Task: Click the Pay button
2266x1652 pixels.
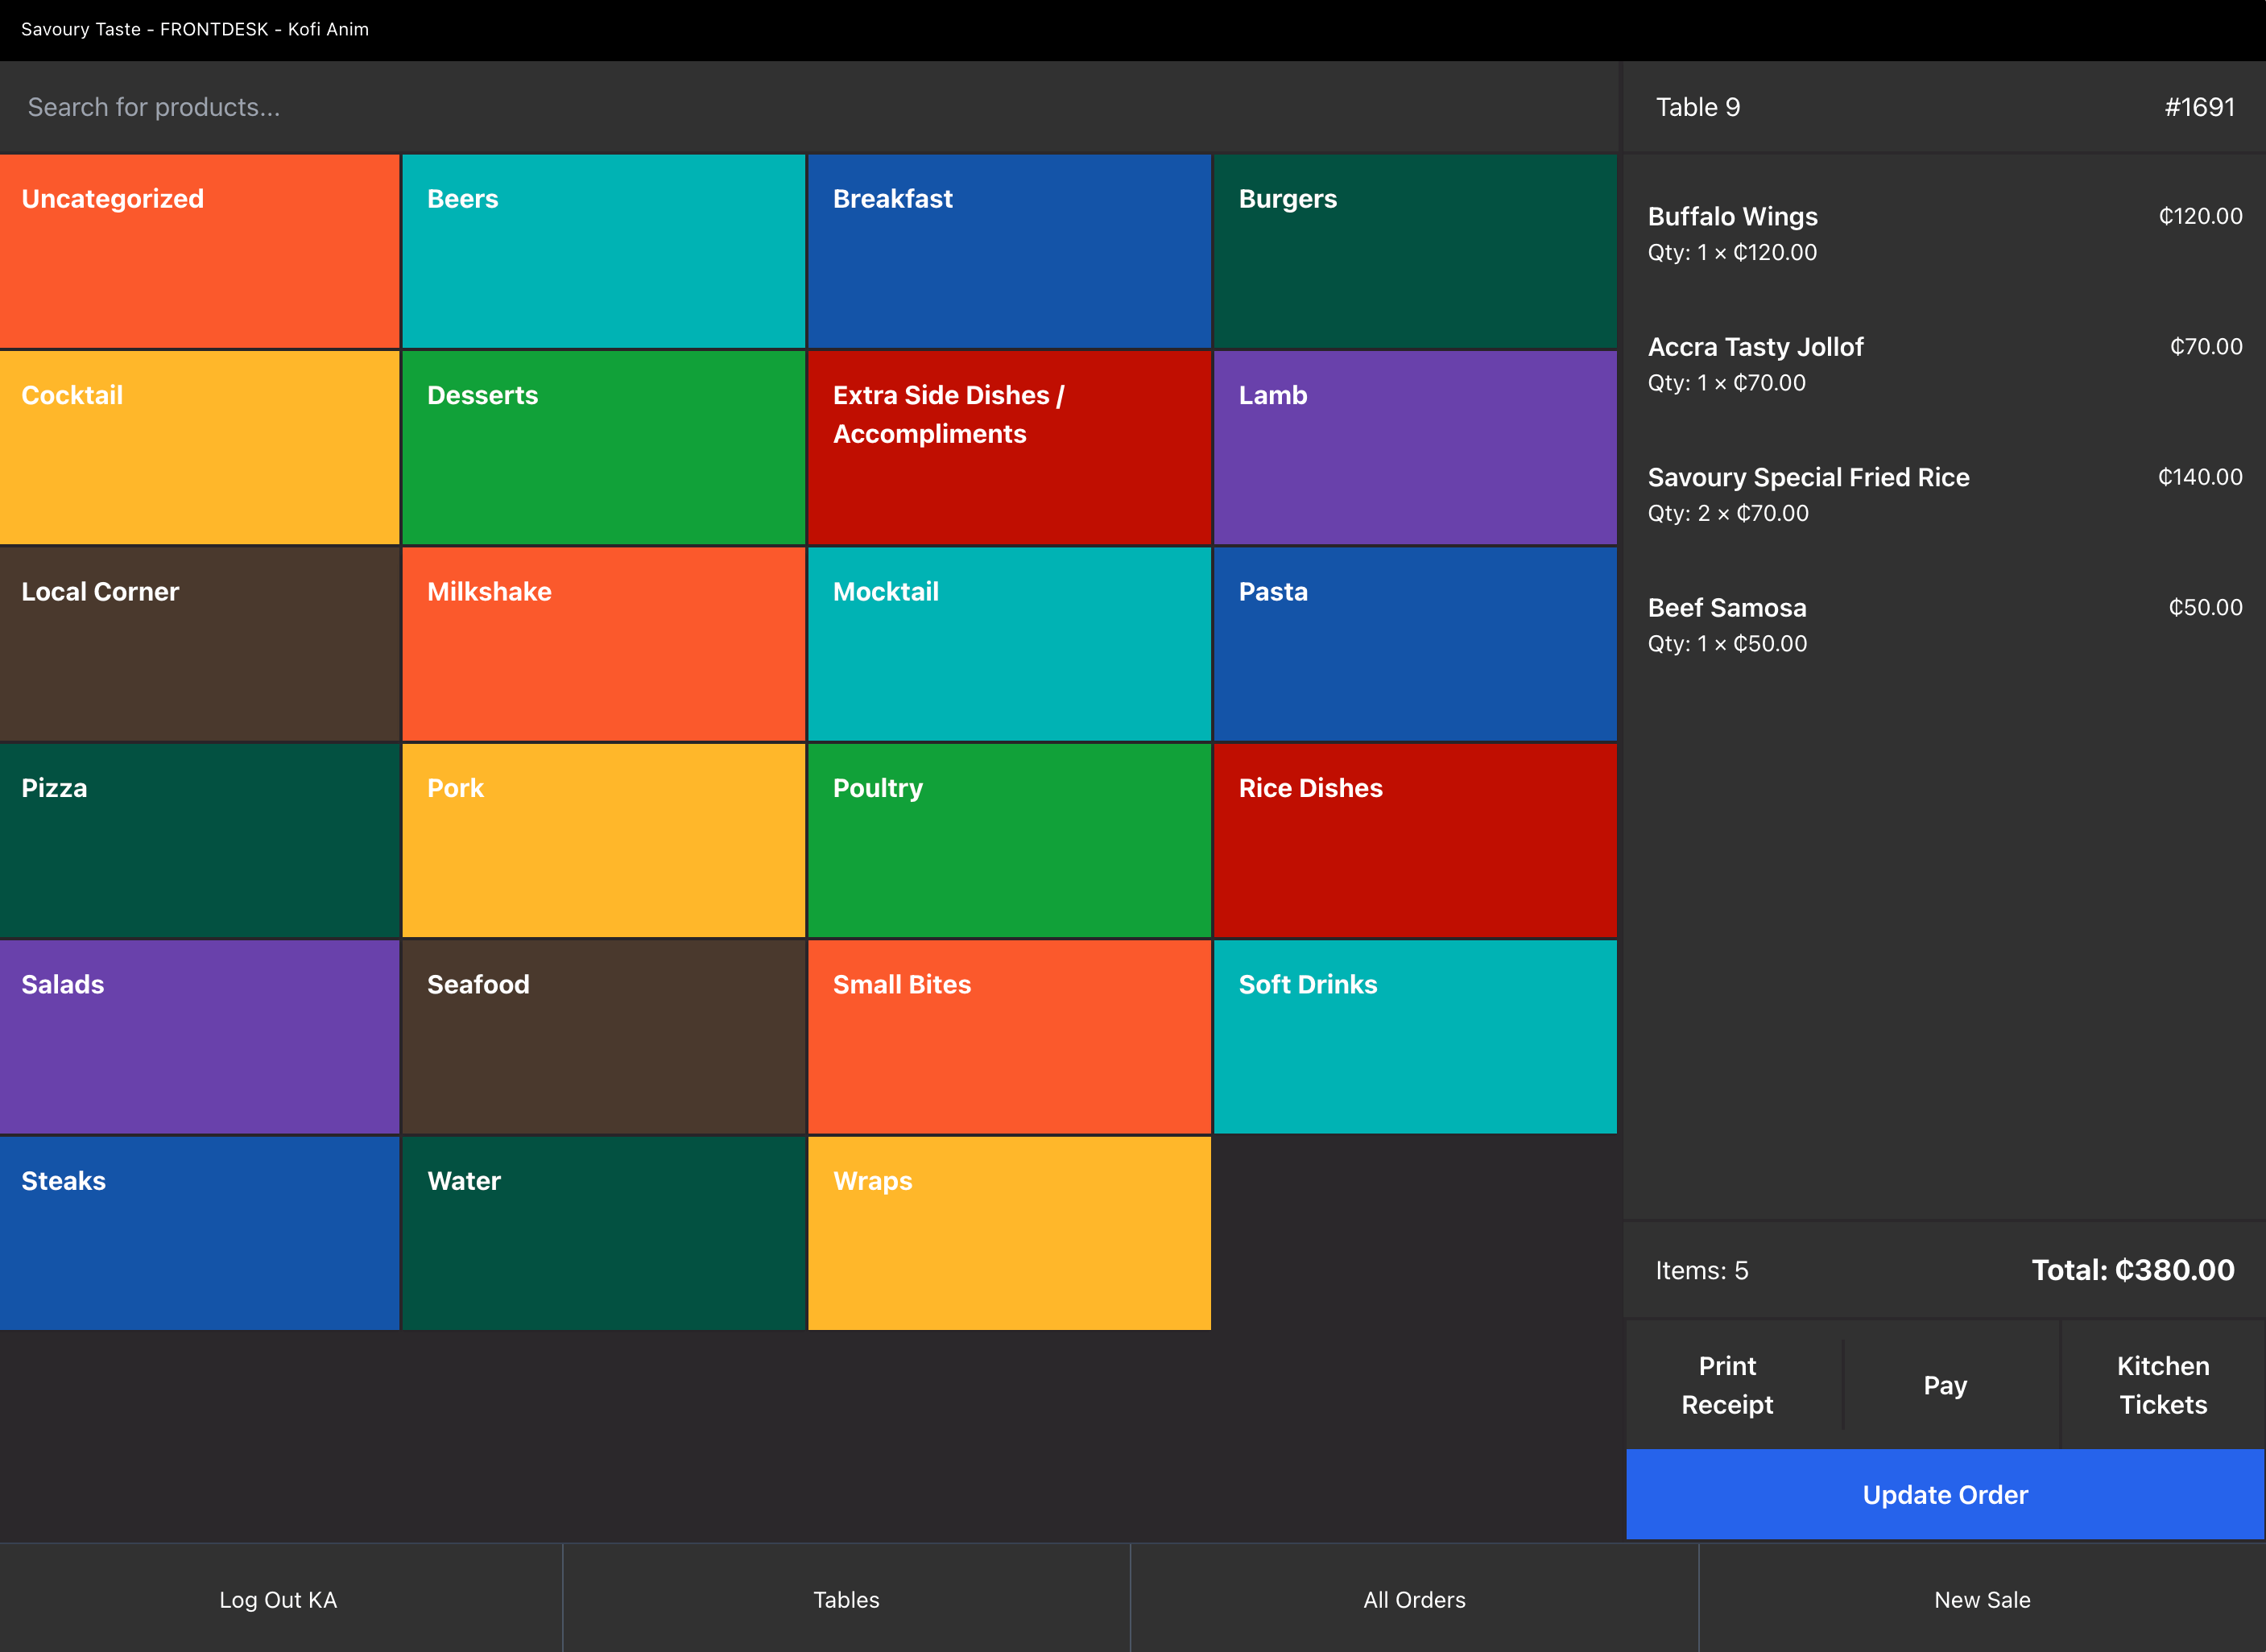Action: [1945, 1385]
